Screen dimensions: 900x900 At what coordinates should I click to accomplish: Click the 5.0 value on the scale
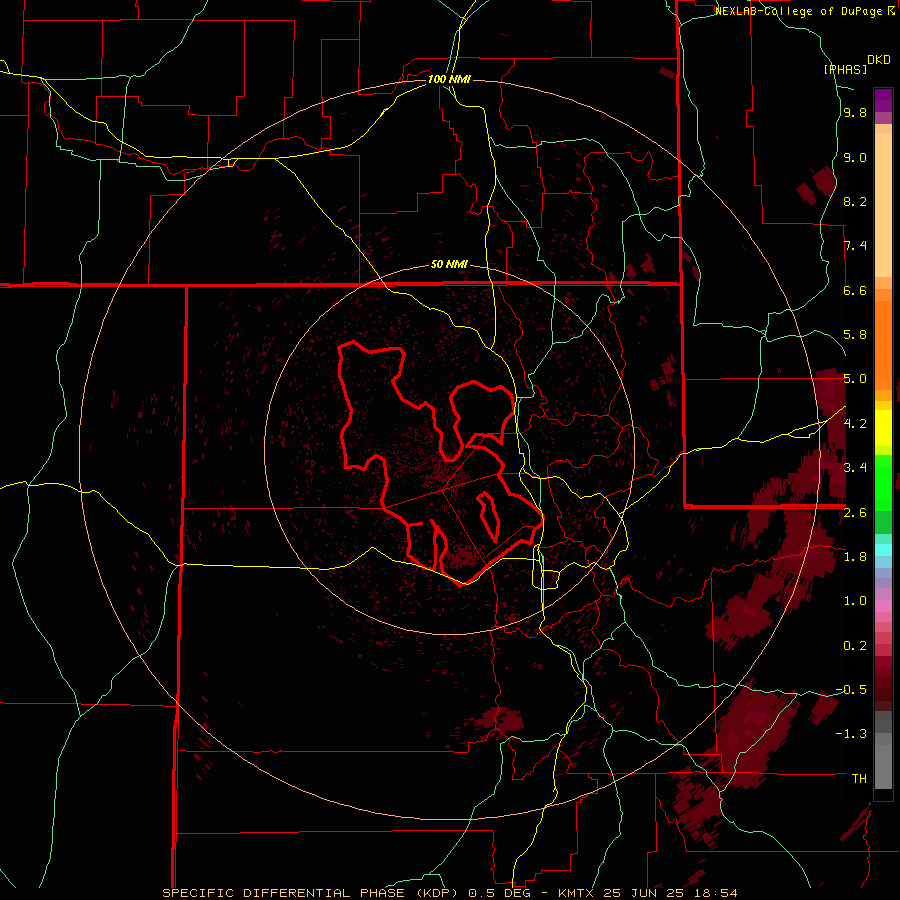[855, 379]
